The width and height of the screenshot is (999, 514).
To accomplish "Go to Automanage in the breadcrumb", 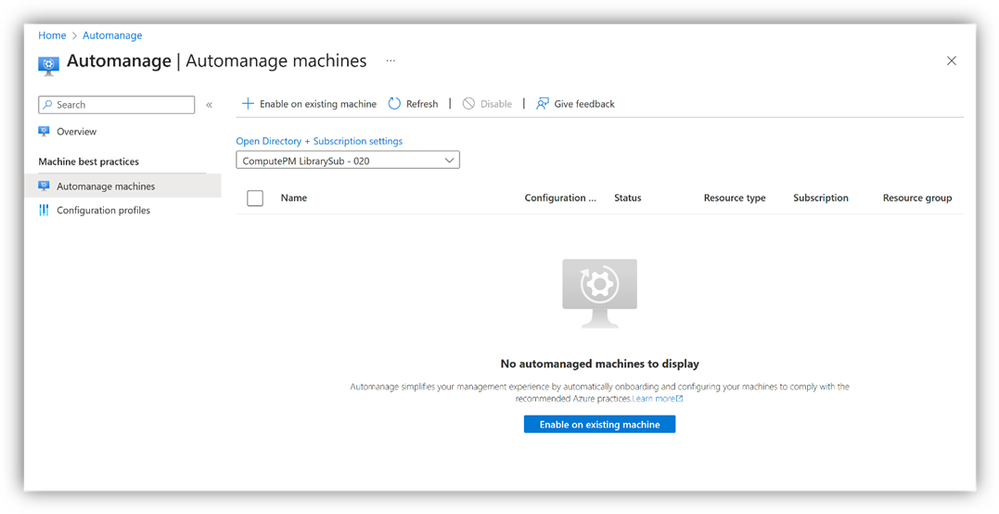I will 112,36.
